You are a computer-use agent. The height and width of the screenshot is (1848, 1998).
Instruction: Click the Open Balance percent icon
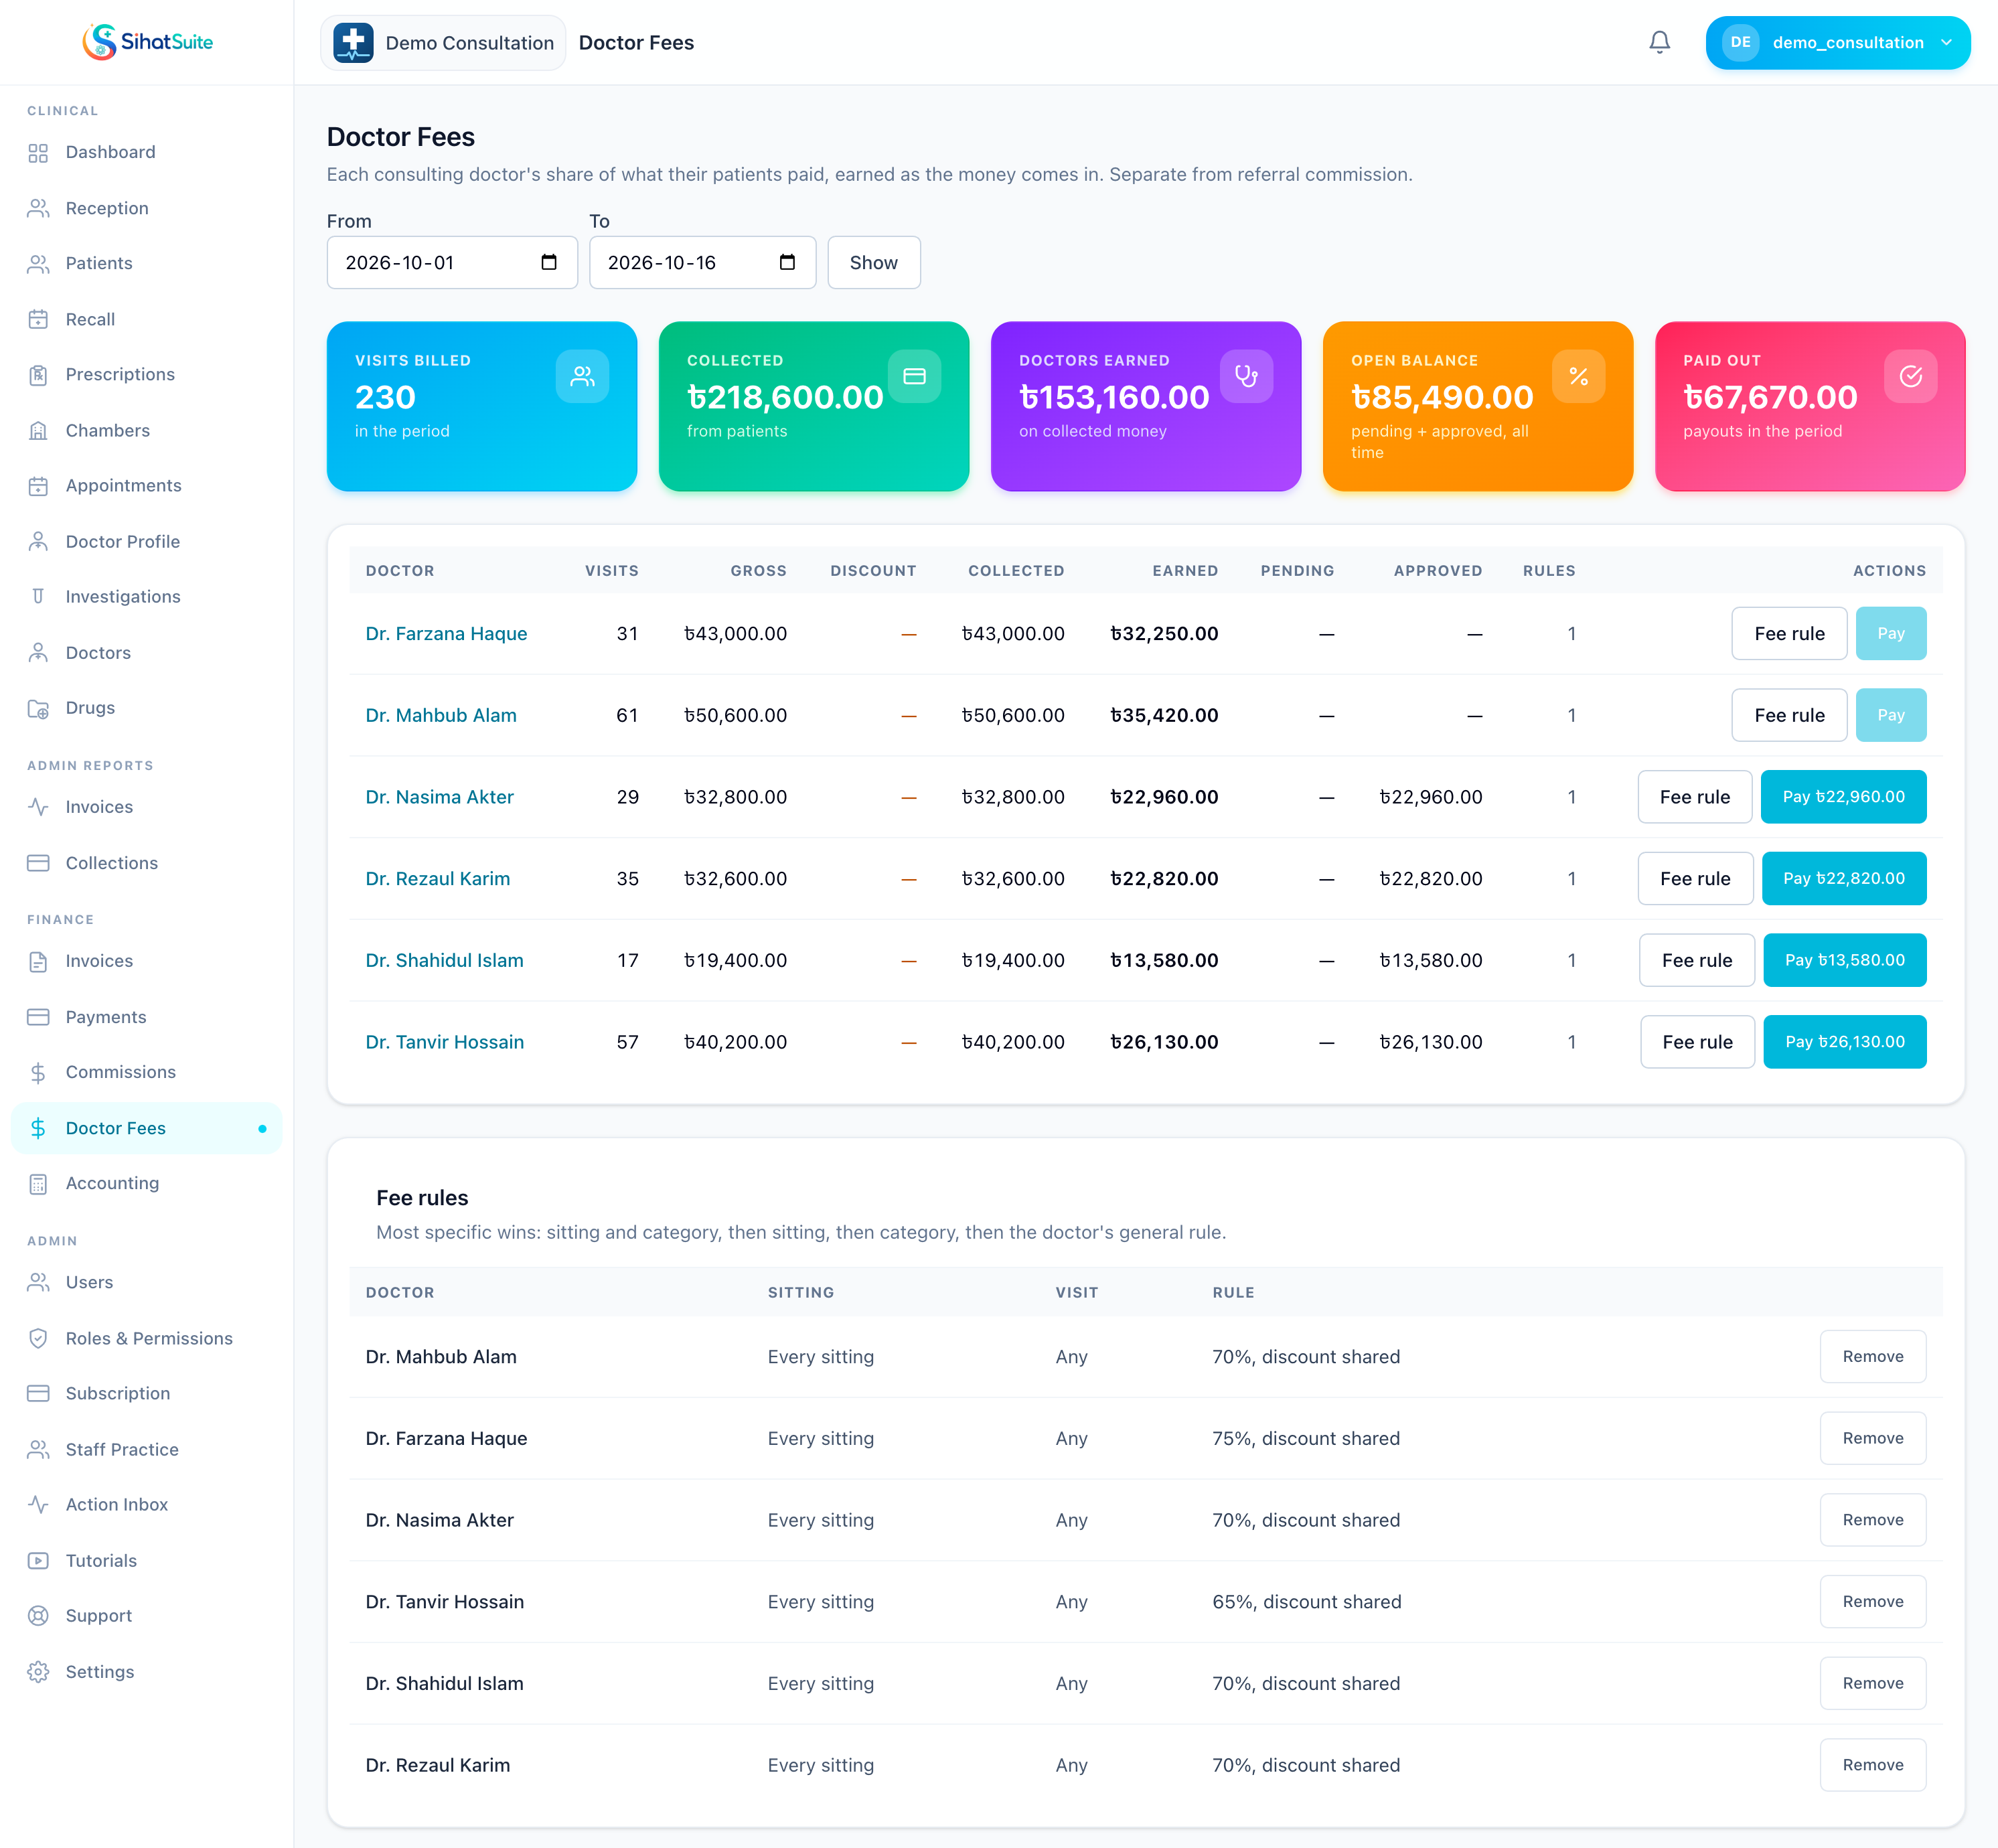1578,376
